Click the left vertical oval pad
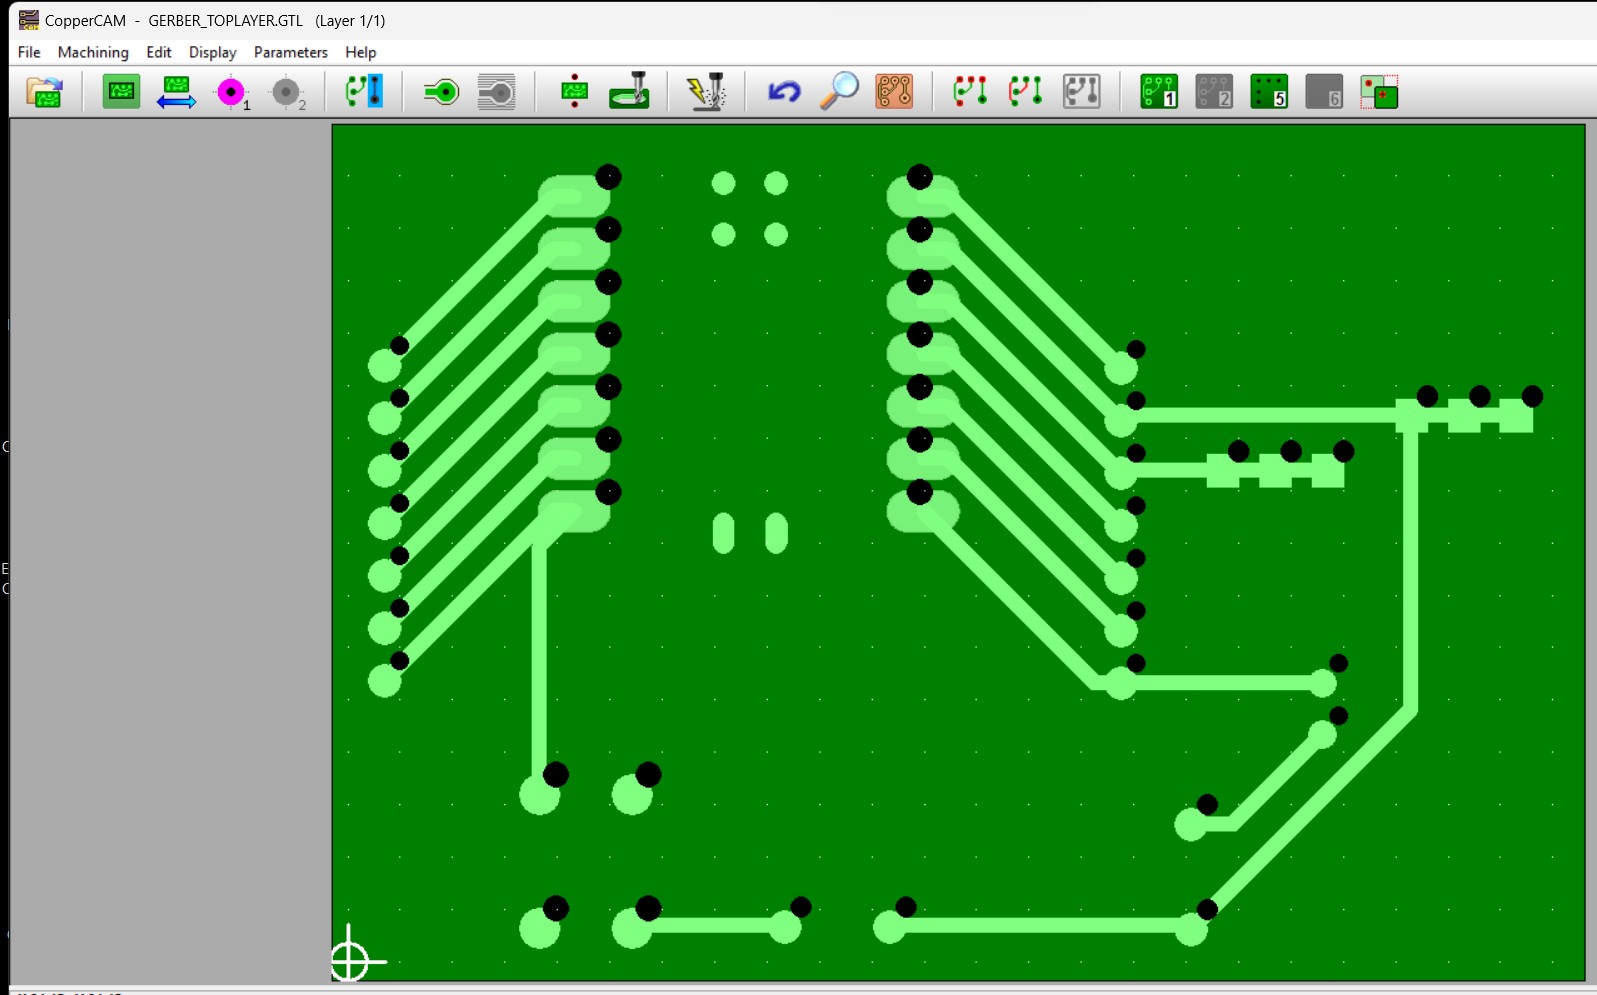The width and height of the screenshot is (1597, 995). click(723, 533)
